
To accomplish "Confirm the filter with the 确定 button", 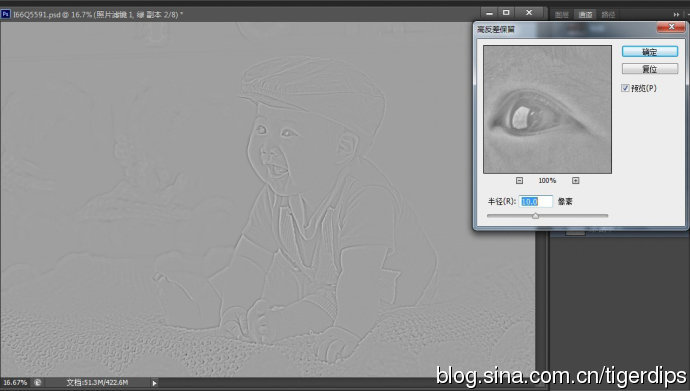I will [x=650, y=52].
